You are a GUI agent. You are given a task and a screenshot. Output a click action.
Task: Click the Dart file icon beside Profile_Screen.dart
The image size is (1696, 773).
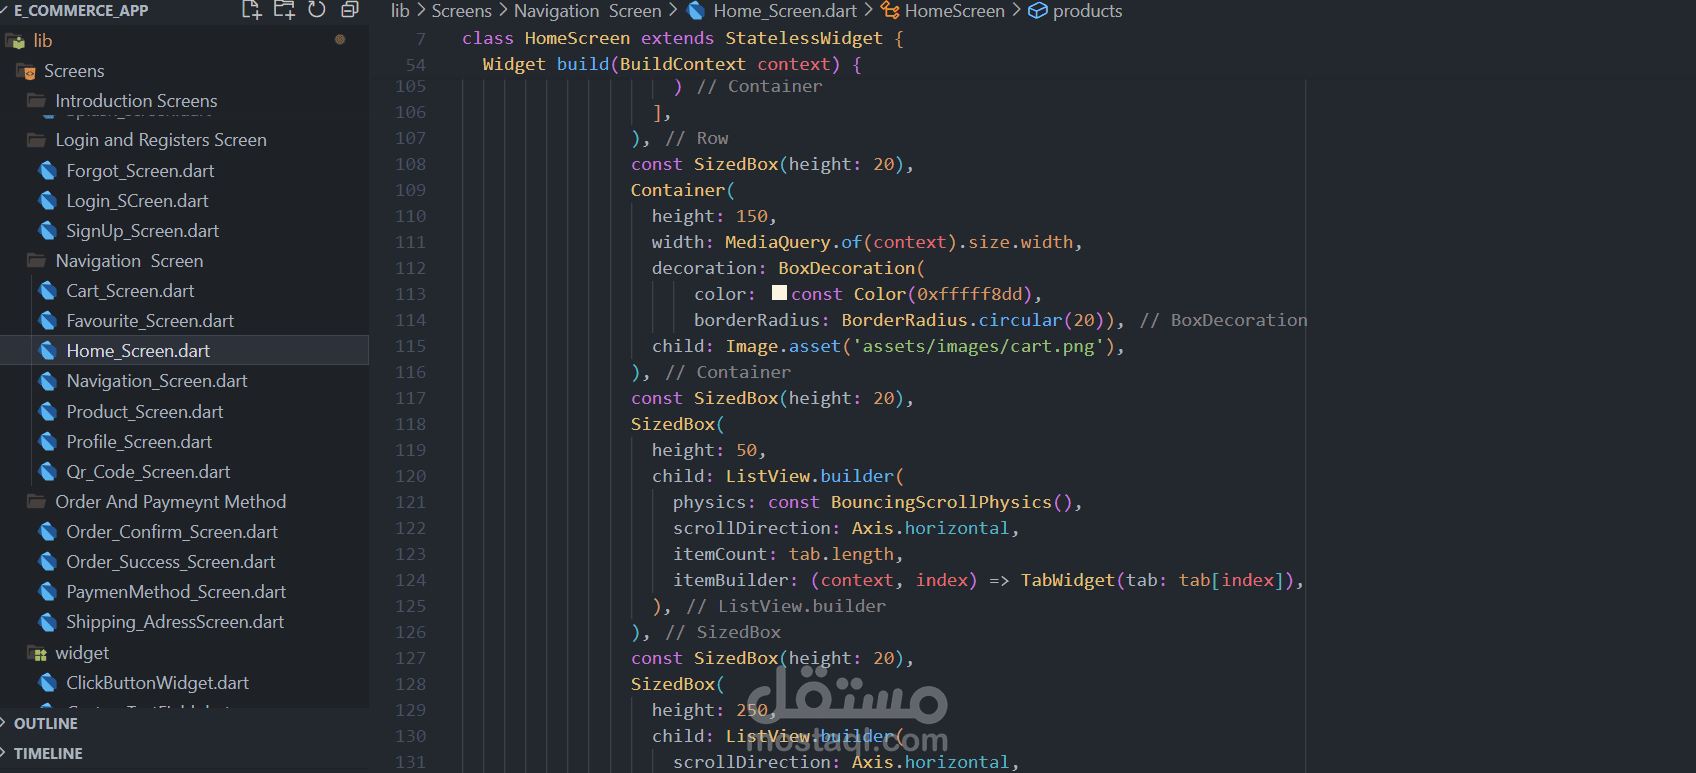47,442
